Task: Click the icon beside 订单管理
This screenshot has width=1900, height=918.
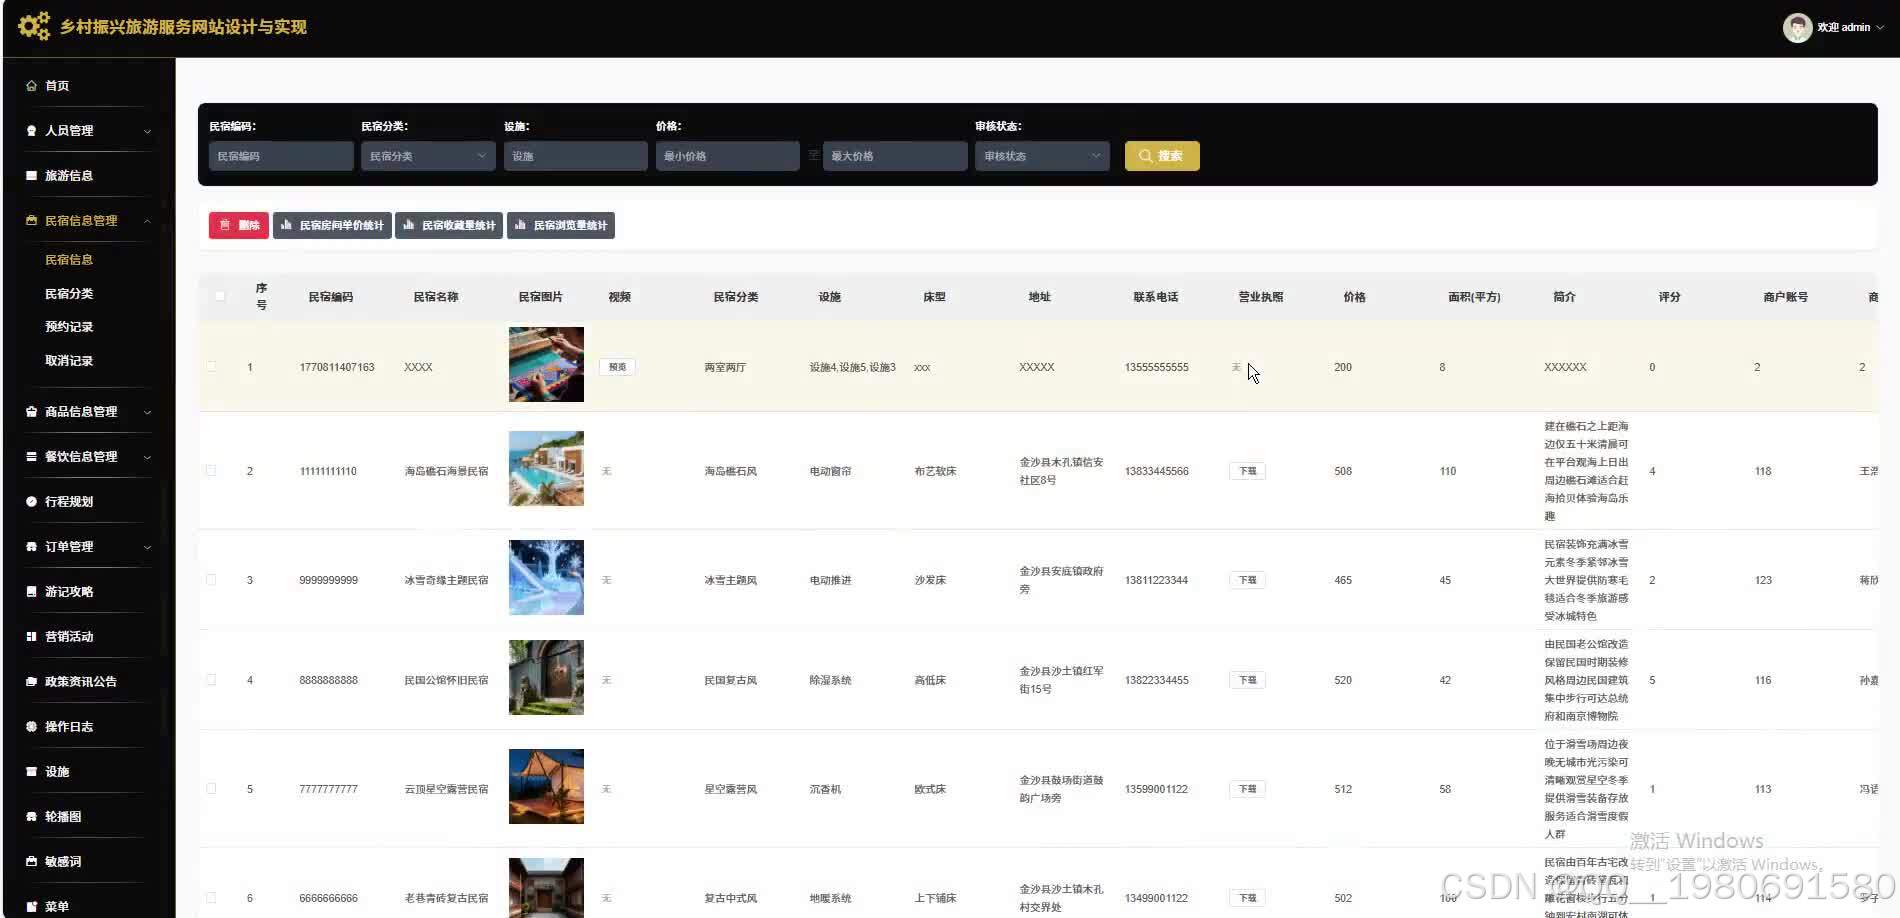Action: click(31, 547)
